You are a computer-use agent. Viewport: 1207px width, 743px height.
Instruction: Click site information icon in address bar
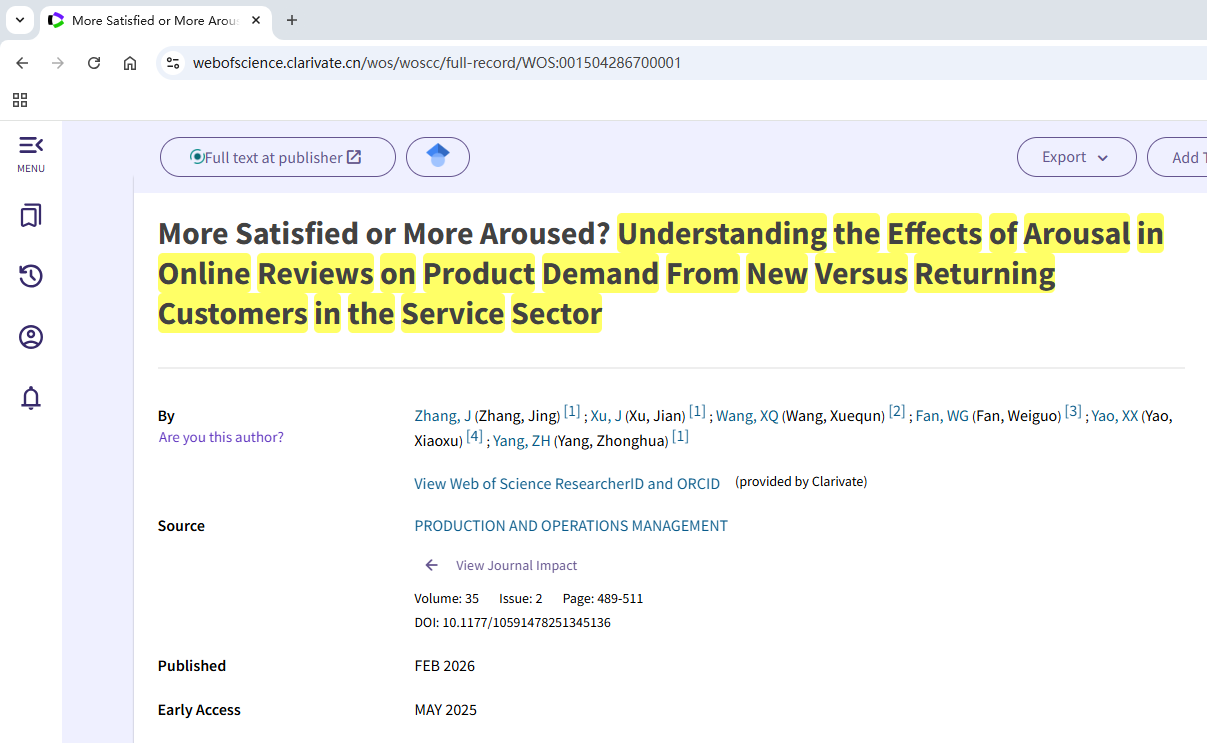pyautogui.click(x=173, y=63)
